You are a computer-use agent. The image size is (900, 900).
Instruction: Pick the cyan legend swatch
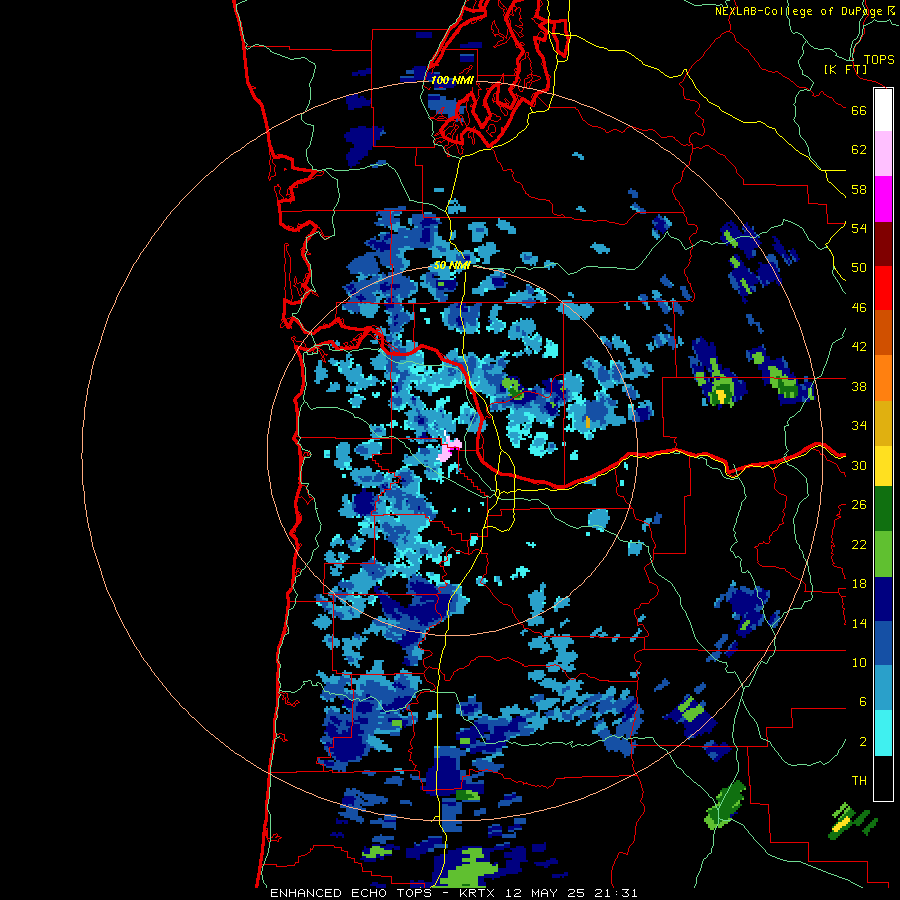tap(883, 733)
